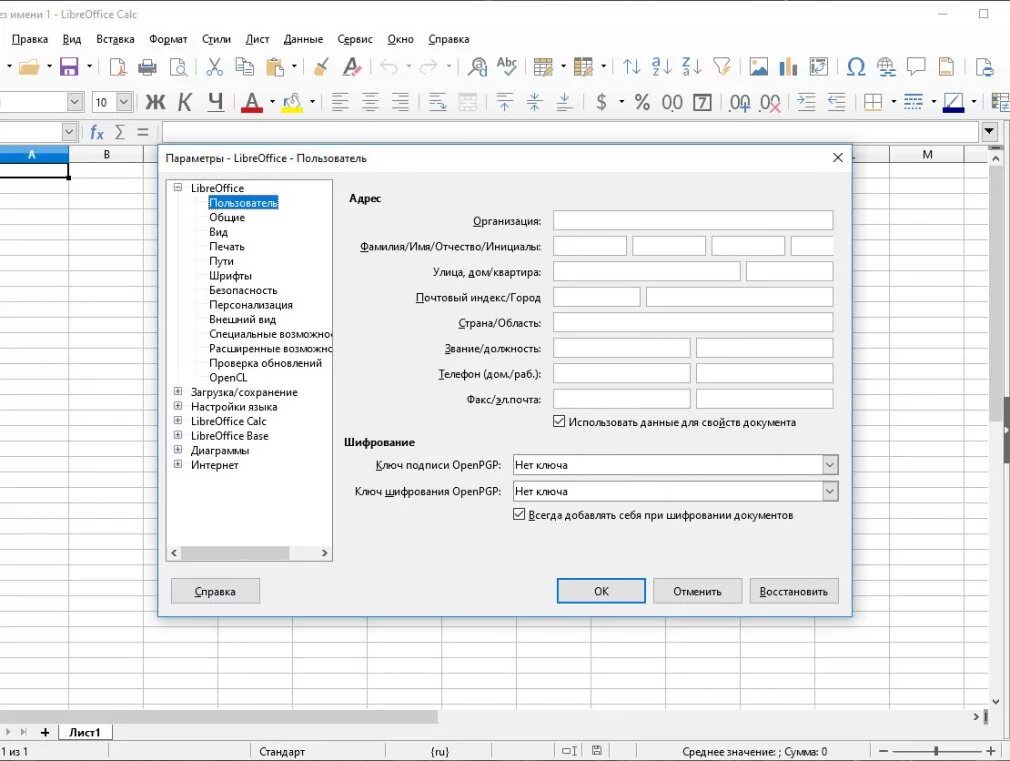1010x761 pixels.
Task: Click the Clear direct formatting icon
Action: click(352, 66)
